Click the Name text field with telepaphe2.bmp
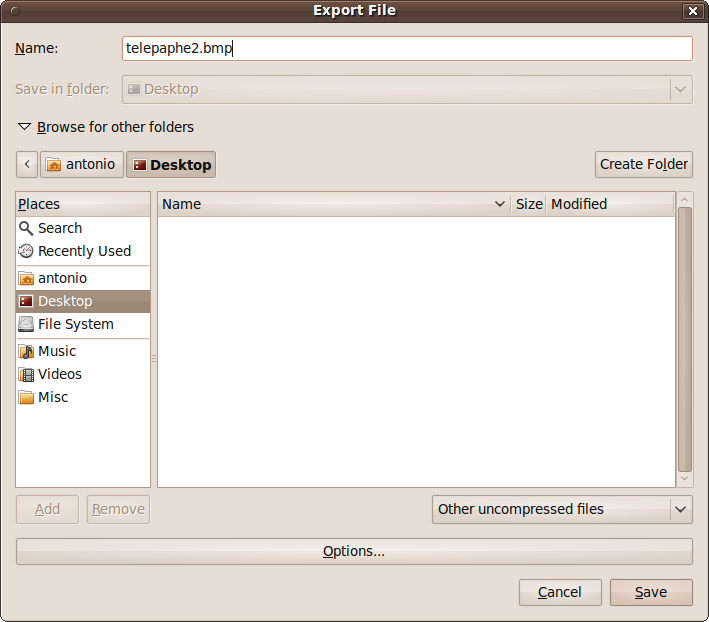The width and height of the screenshot is (709, 622). point(406,48)
